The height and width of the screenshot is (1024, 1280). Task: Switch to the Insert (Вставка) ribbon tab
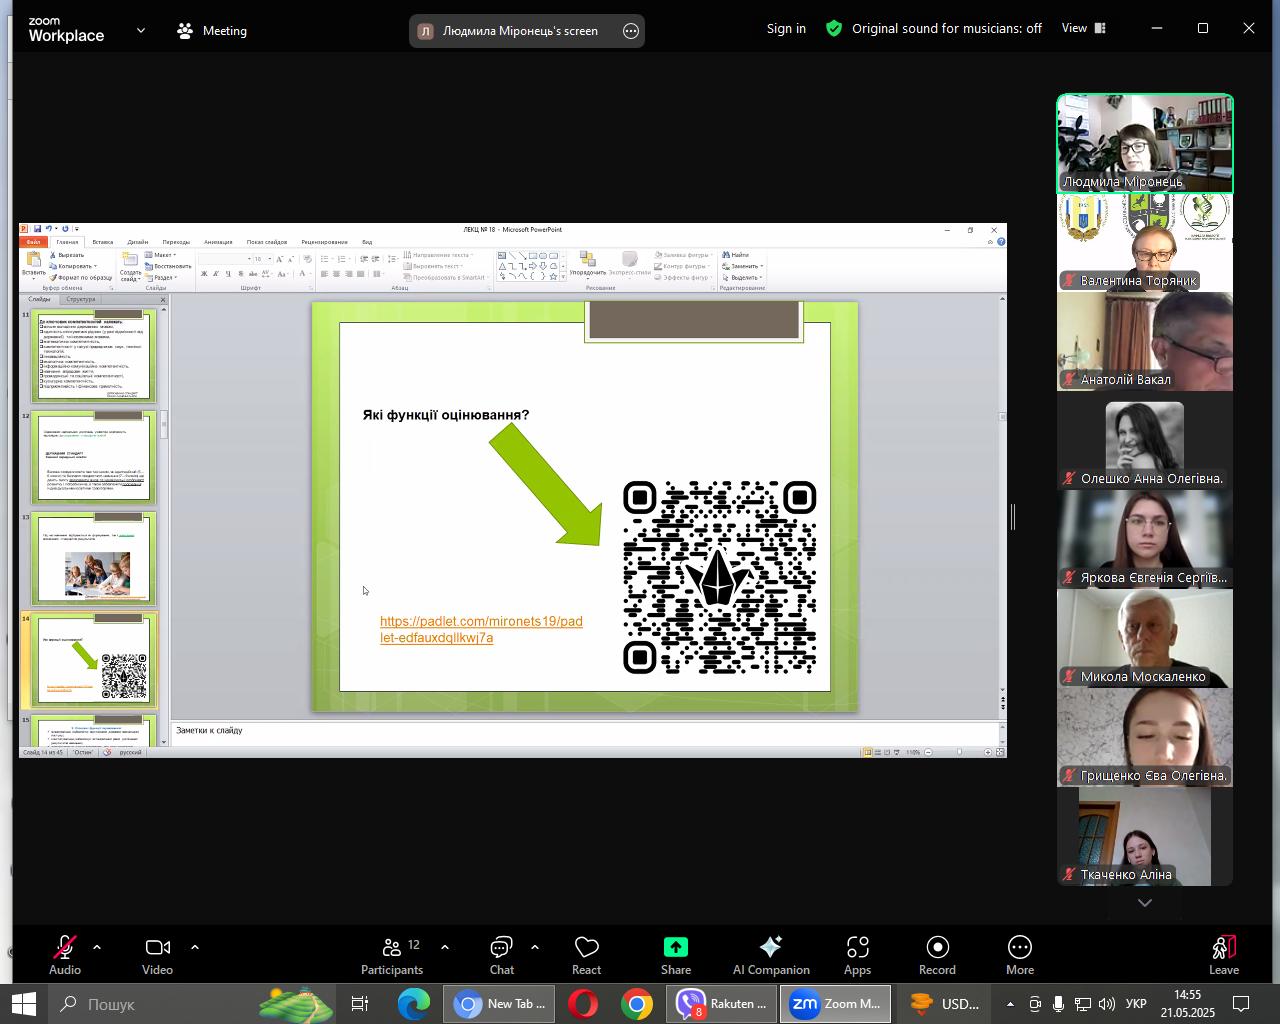(102, 242)
